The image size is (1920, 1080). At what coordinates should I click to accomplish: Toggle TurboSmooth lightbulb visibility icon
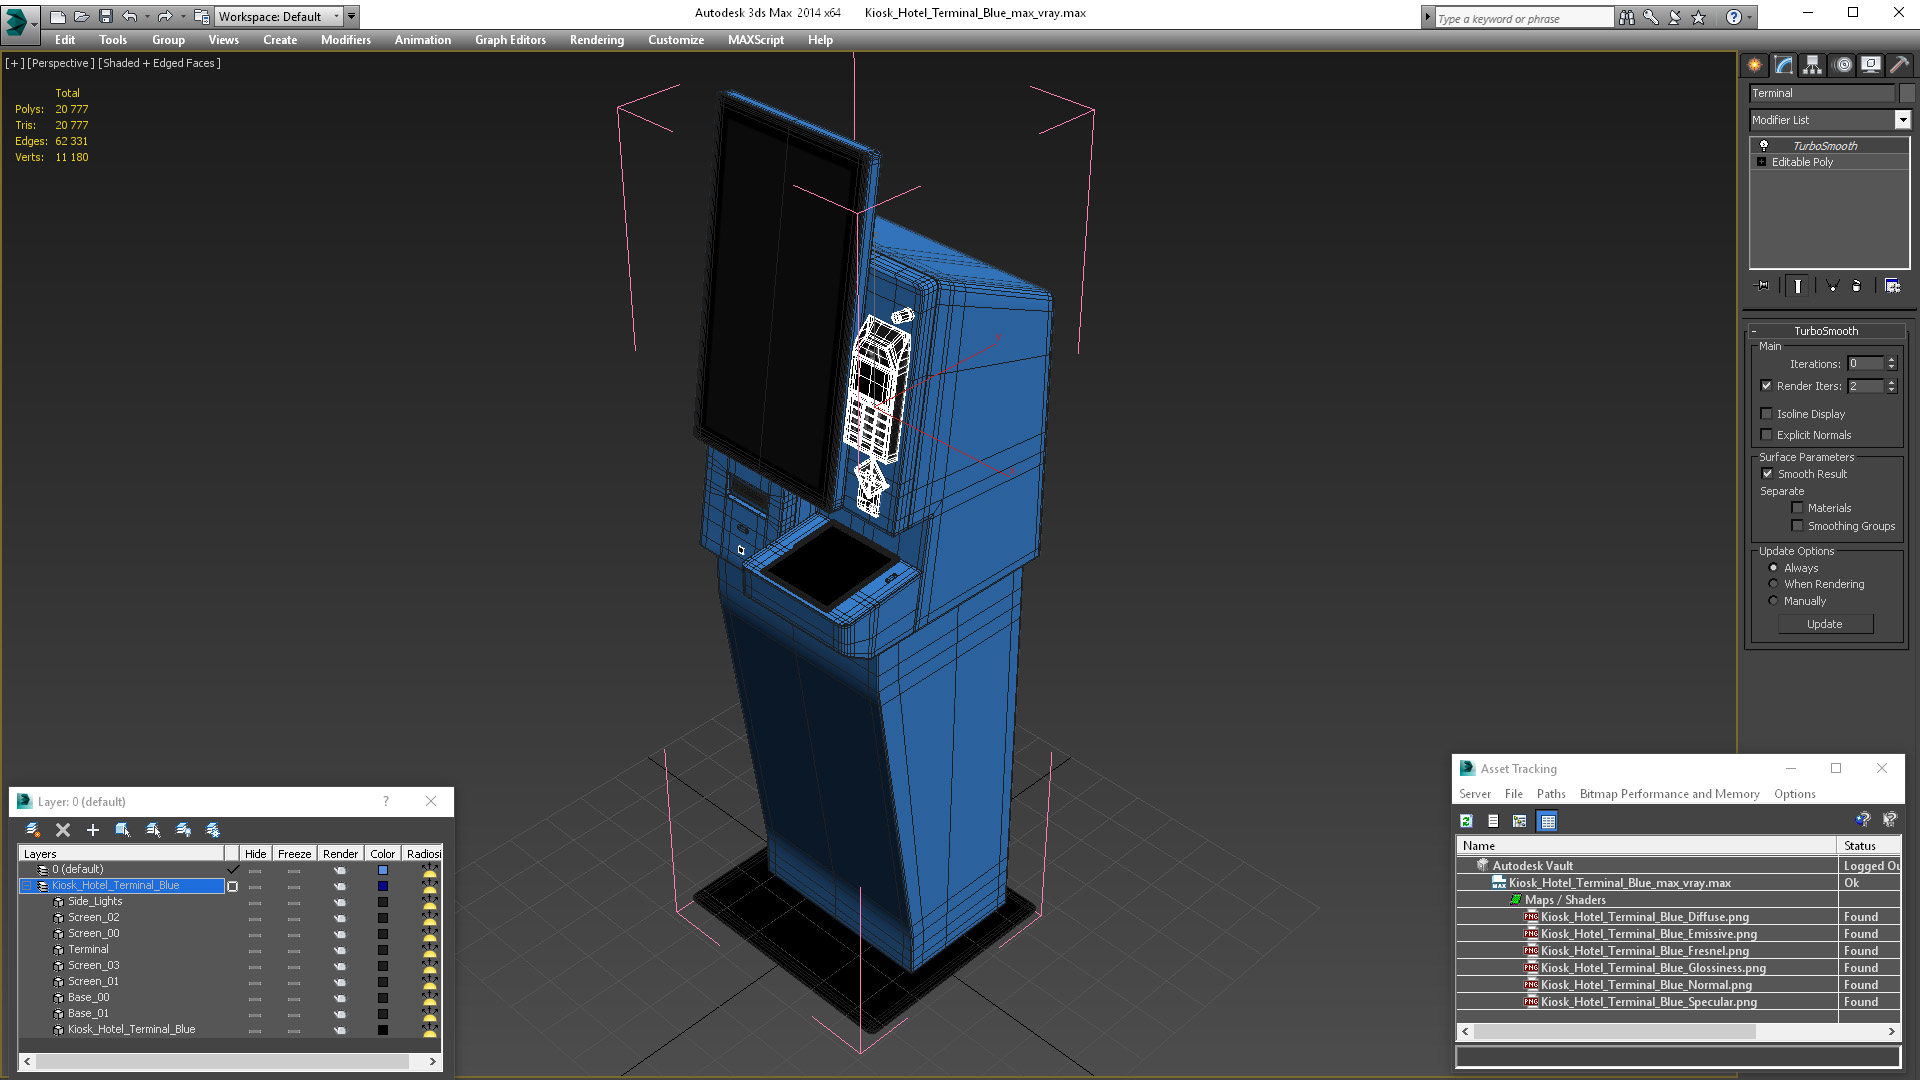(x=1764, y=146)
